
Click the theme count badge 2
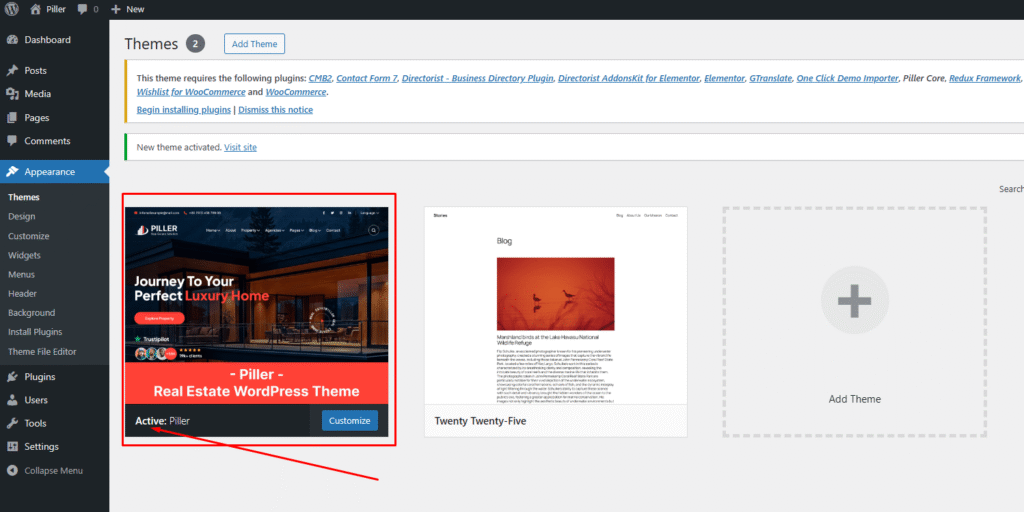195,44
